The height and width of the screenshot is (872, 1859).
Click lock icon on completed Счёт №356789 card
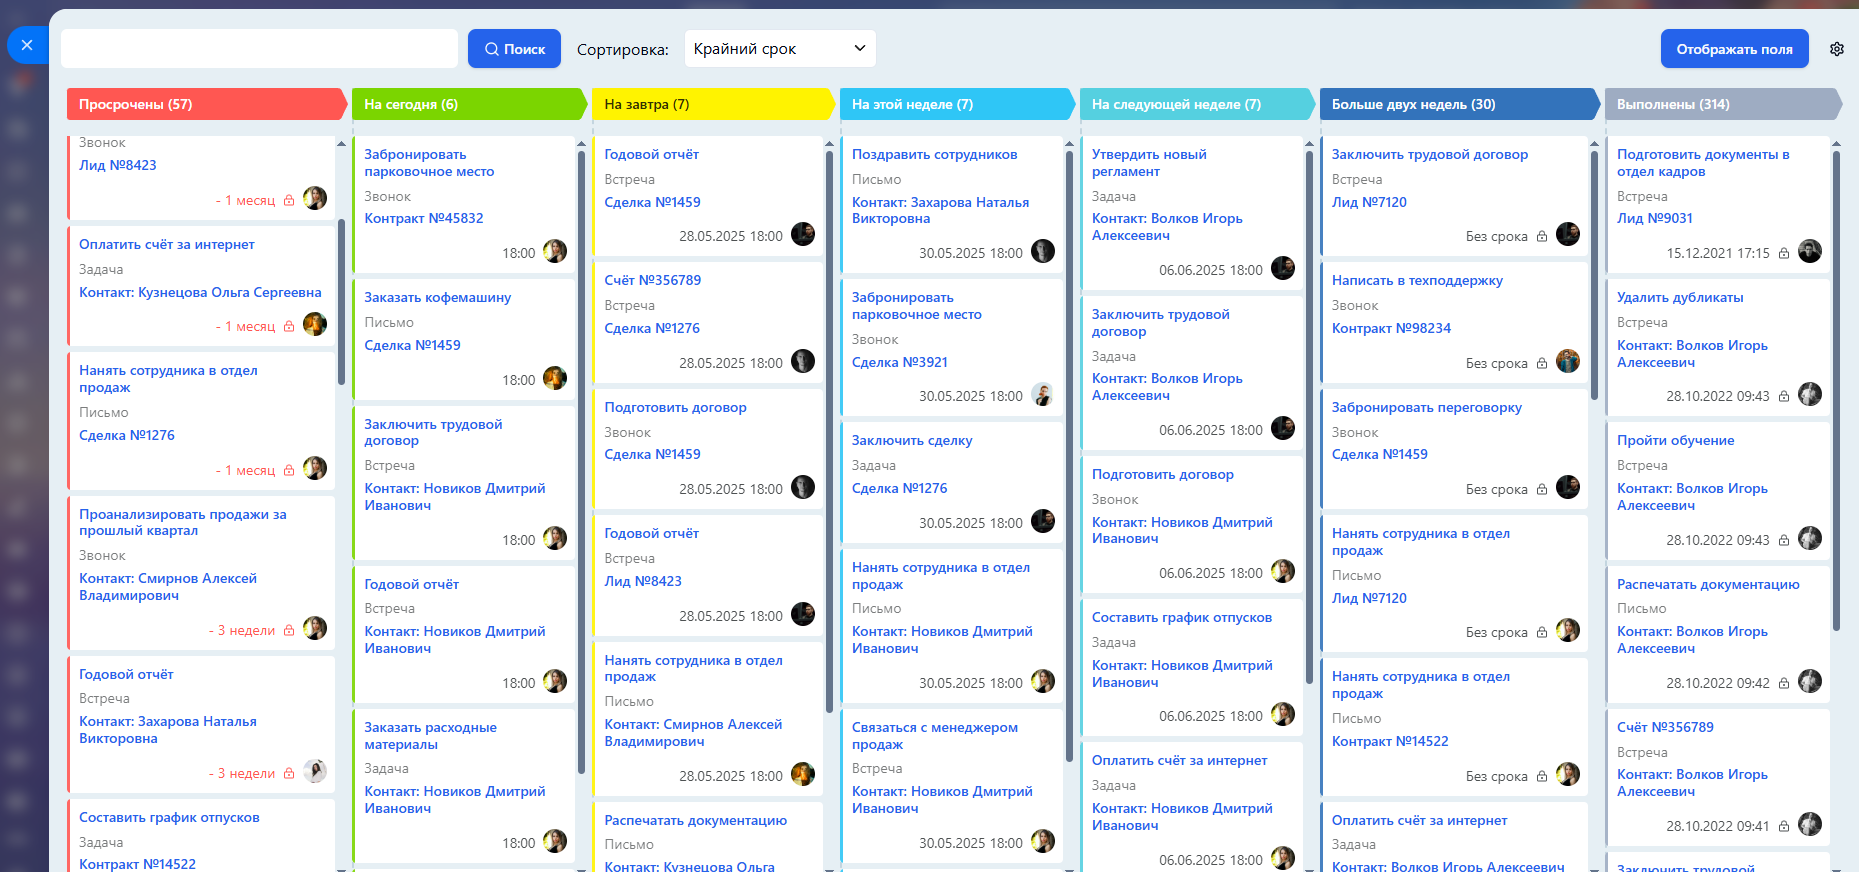(x=1784, y=826)
